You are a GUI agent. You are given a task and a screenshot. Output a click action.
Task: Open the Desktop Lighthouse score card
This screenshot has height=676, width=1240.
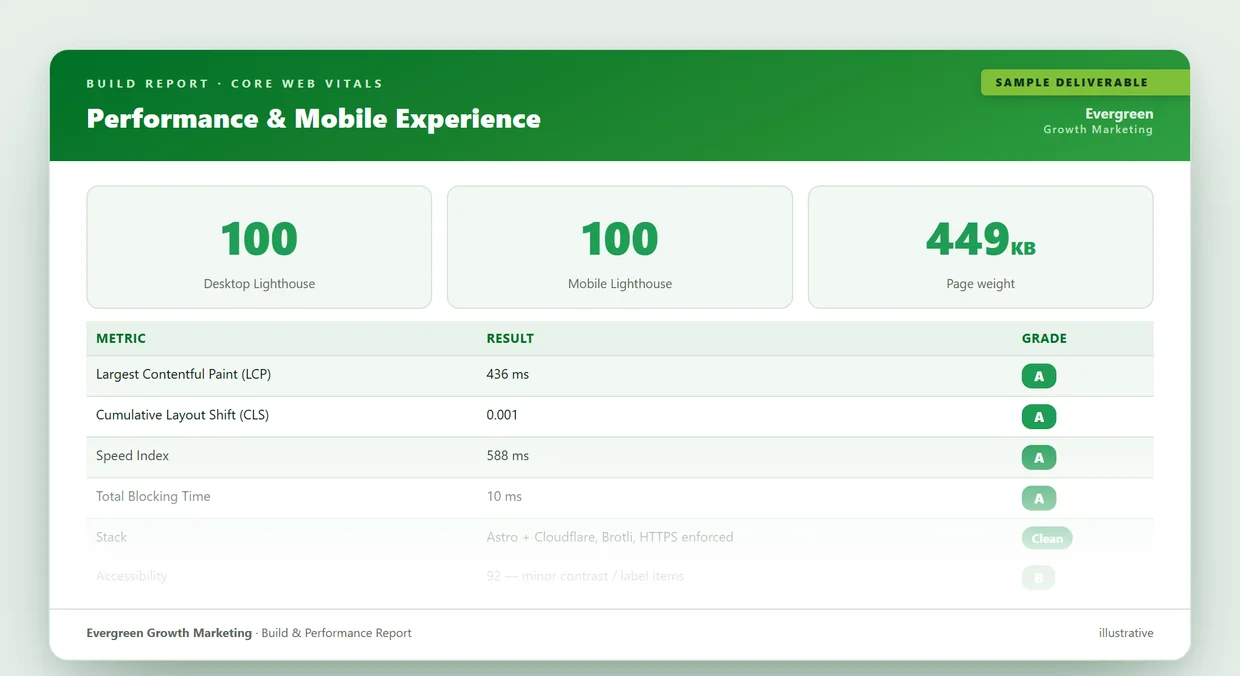pyautogui.click(x=259, y=247)
